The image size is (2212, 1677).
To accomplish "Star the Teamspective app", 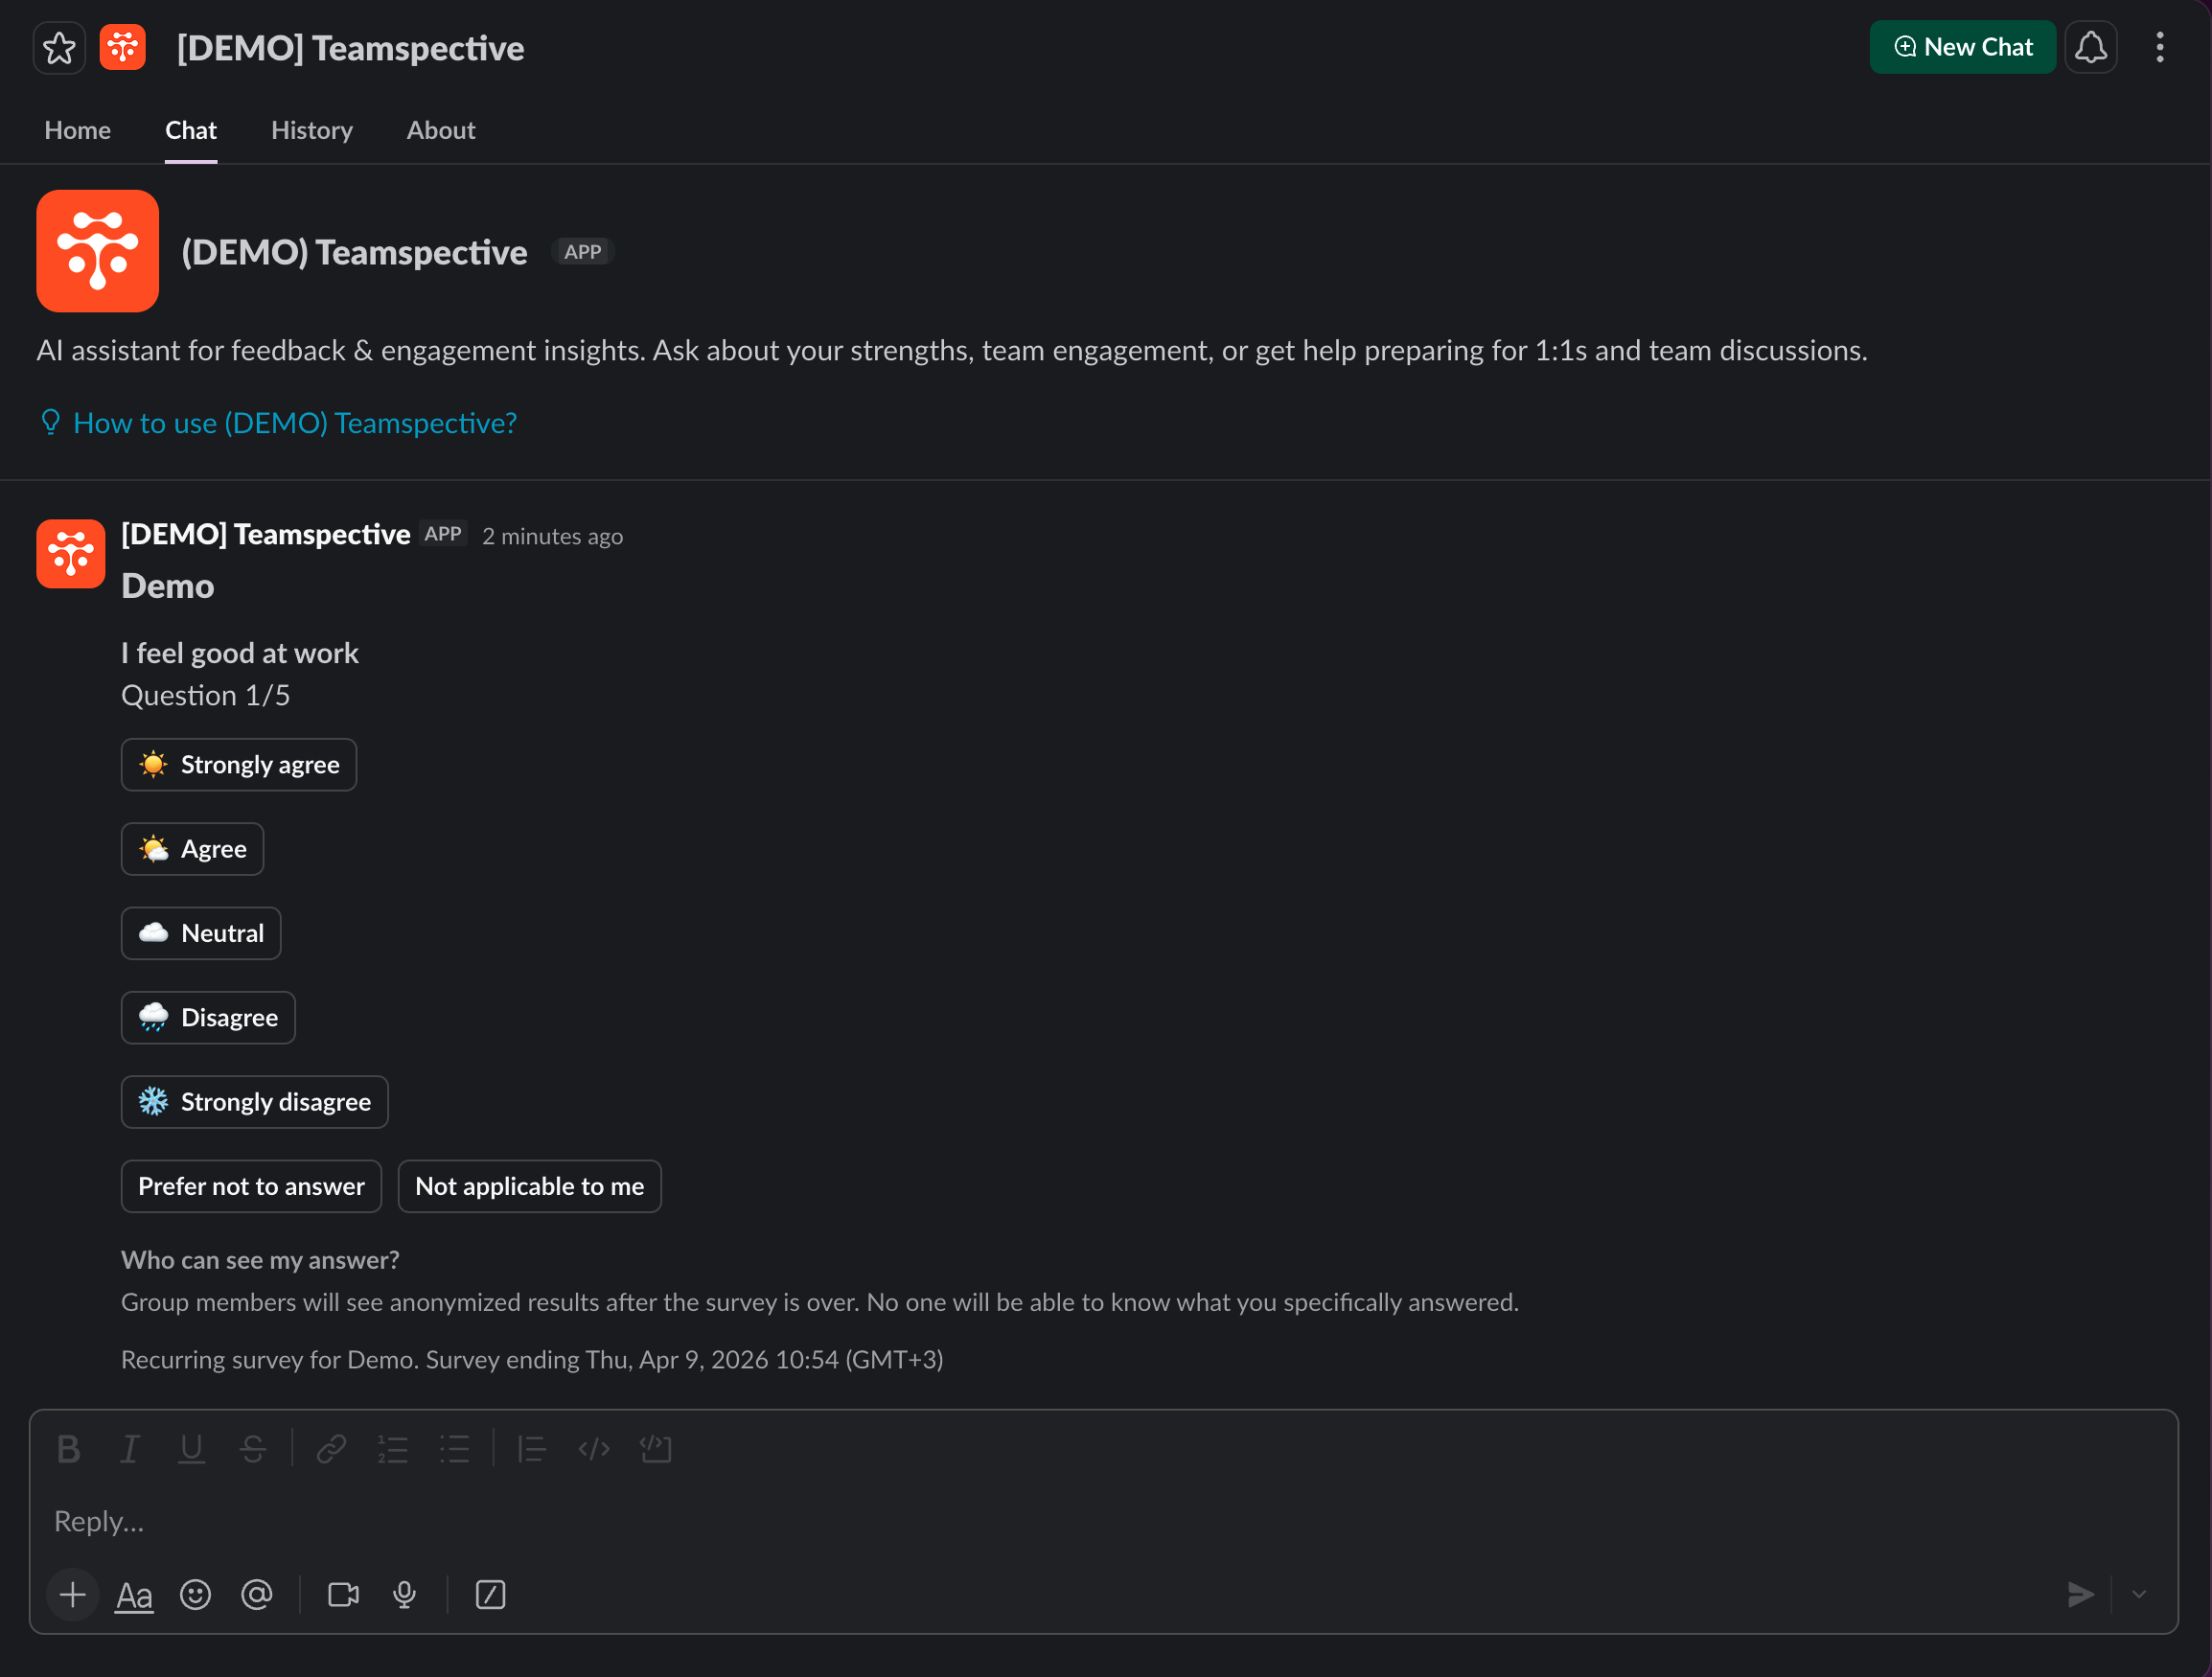I will pos(59,48).
